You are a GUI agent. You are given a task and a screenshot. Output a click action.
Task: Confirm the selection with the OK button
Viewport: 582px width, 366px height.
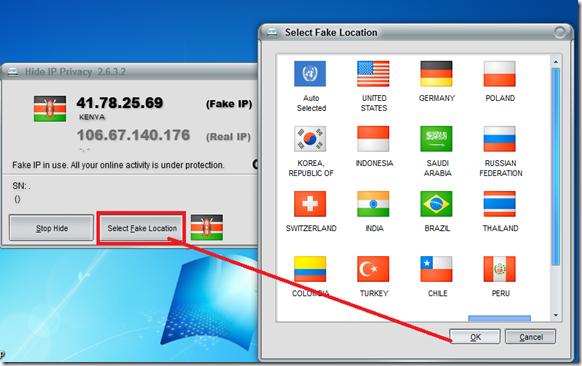point(475,337)
